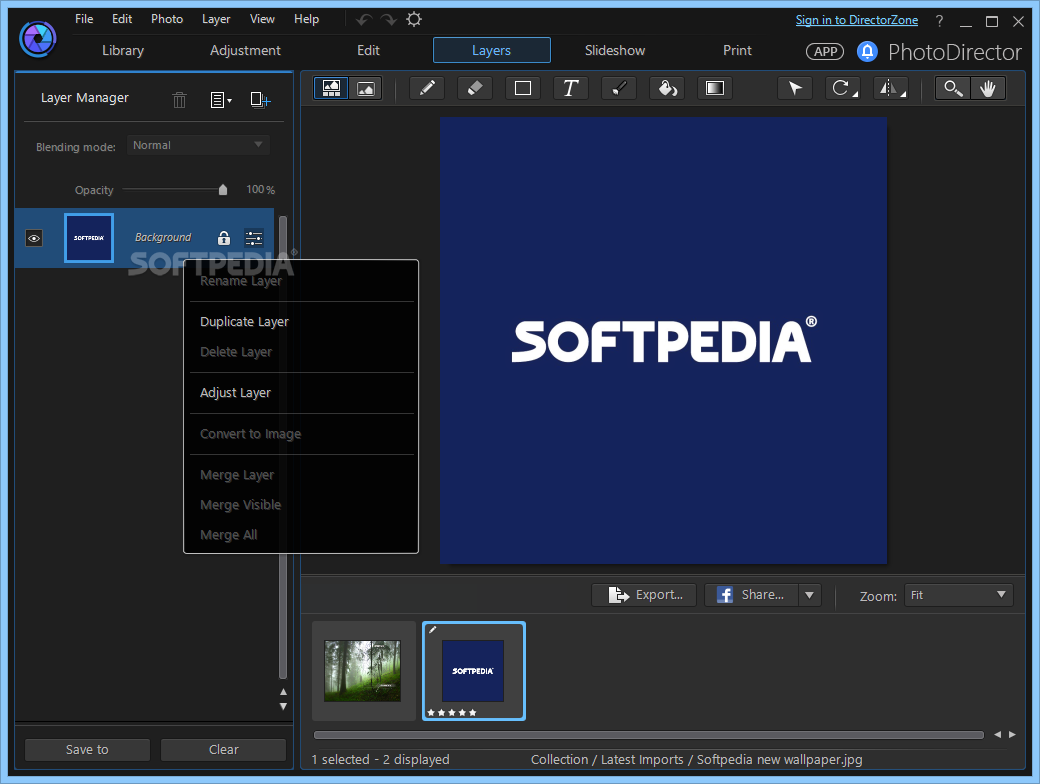Screen dimensions: 1040x784
Task: Select the forest photo thumbnail
Action: click(363, 671)
